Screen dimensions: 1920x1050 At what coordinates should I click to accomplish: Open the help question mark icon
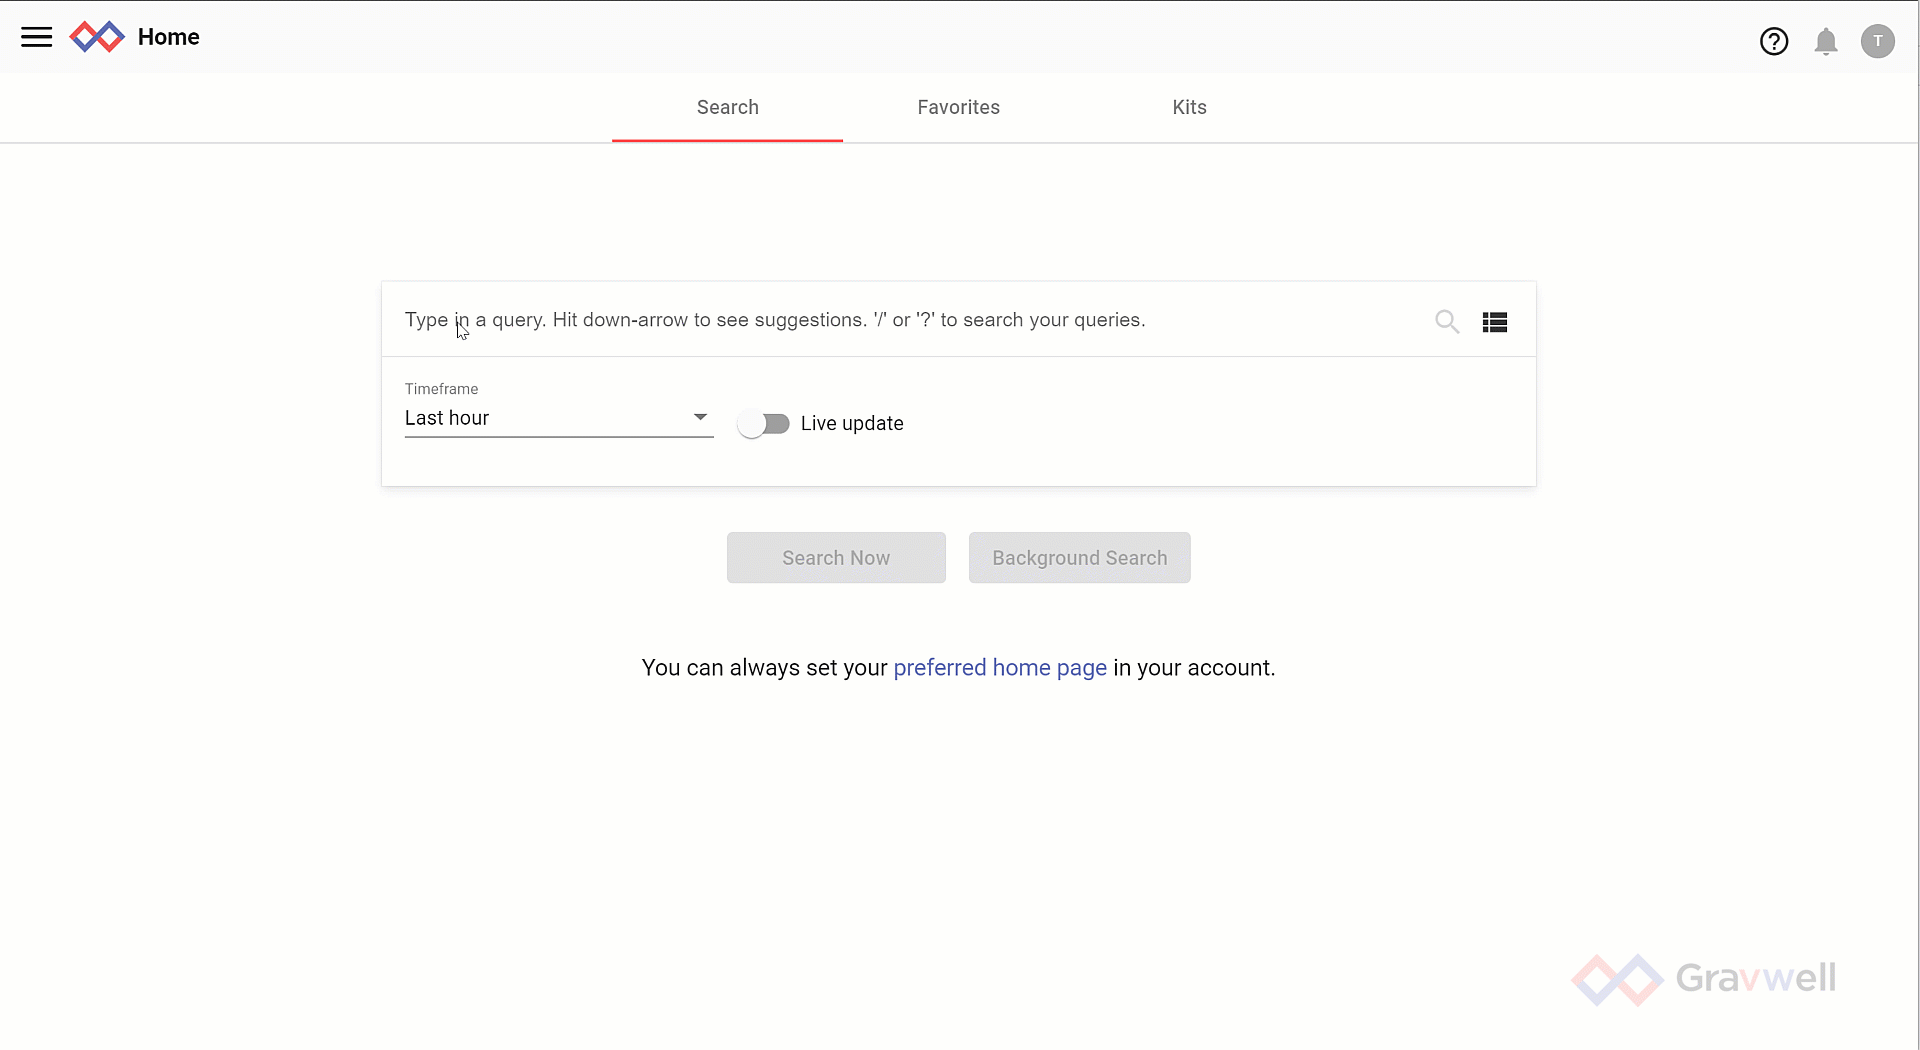click(x=1773, y=41)
